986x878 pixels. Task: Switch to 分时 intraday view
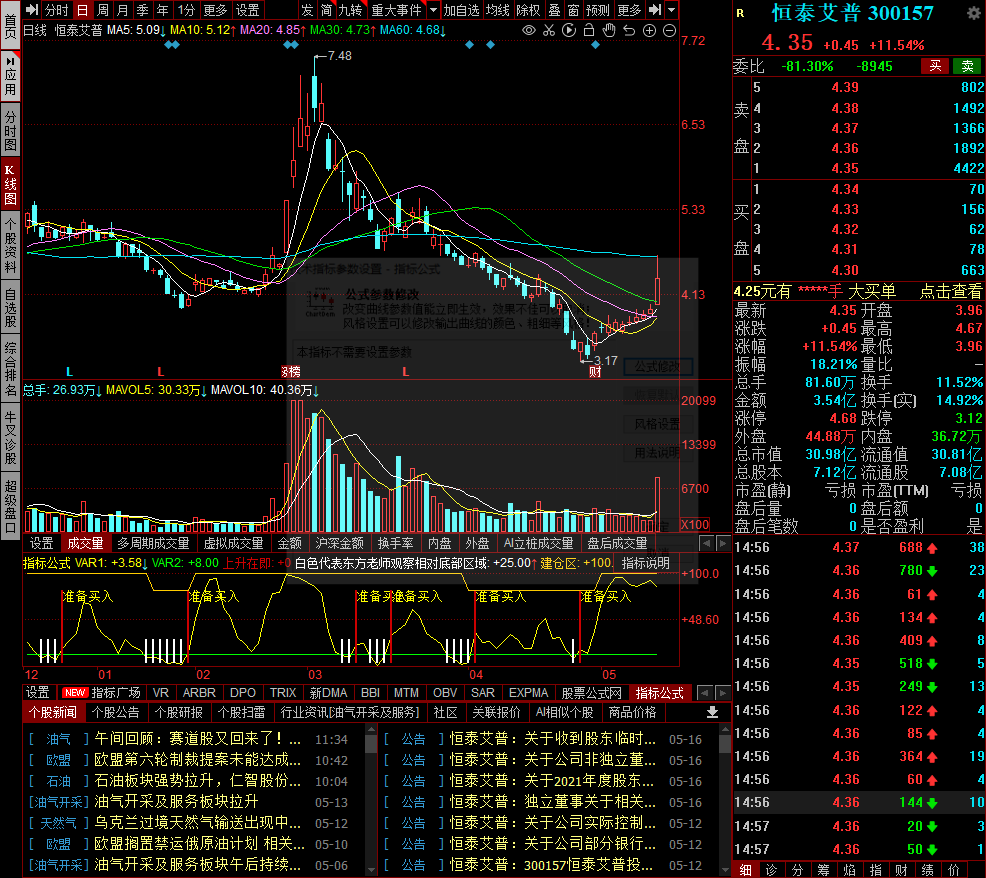pyautogui.click(x=57, y=10)
